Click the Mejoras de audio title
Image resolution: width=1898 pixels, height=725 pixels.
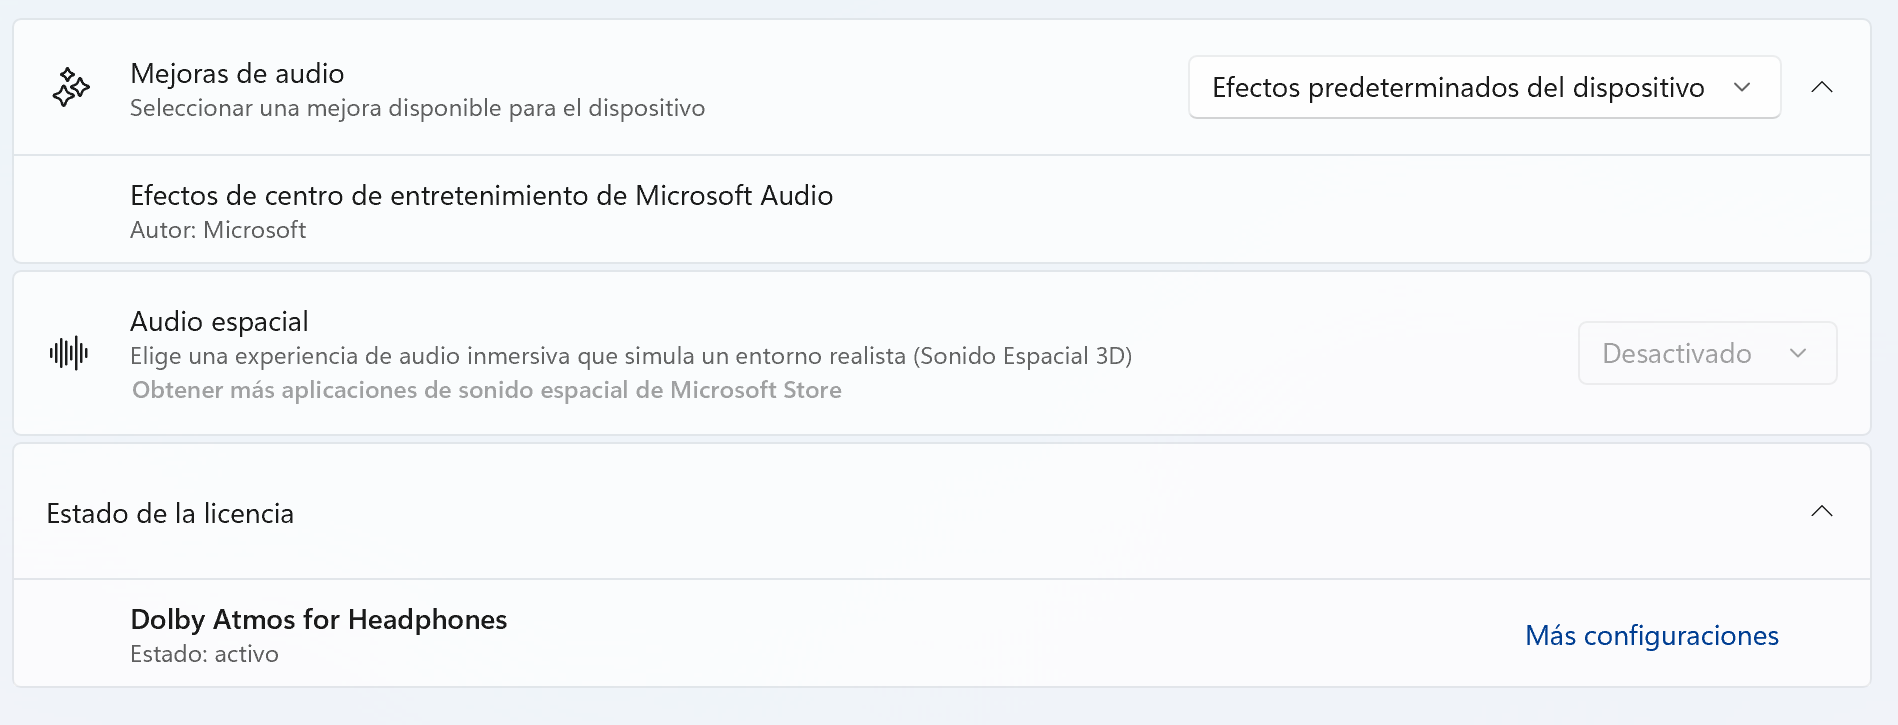point(237,74)
